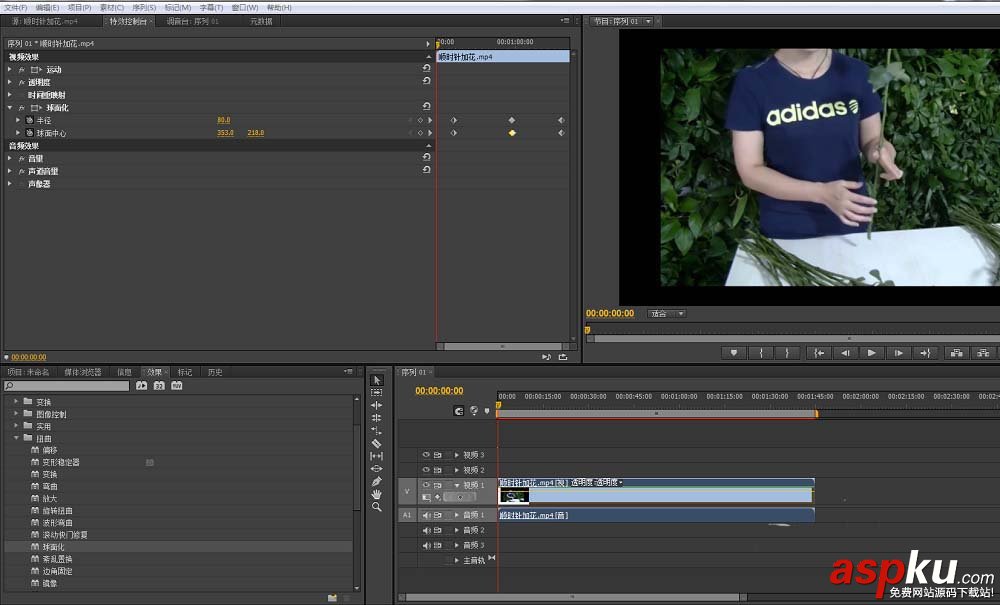Viewport: 1000px width, 605px height.
Task: Open 适合 zoom level dropdown
Action: (666, 314)
